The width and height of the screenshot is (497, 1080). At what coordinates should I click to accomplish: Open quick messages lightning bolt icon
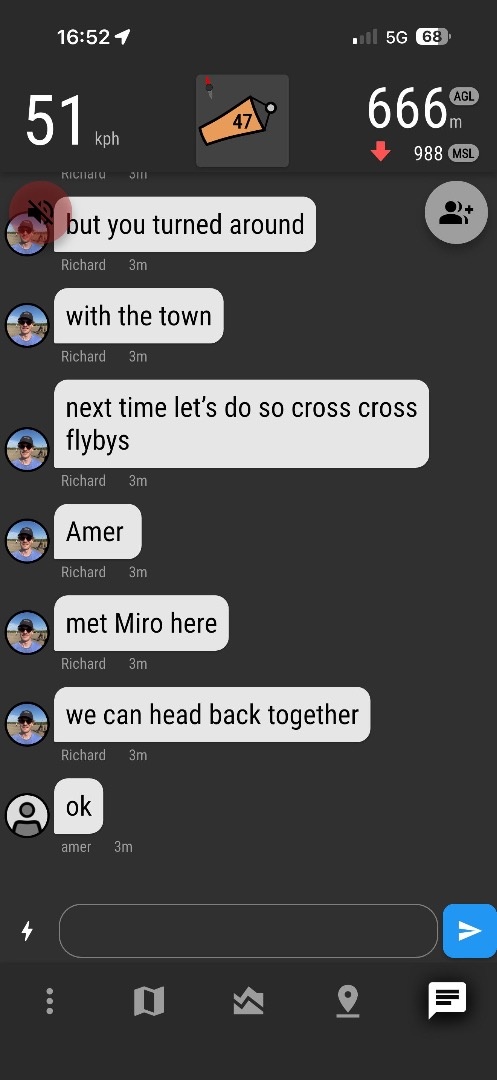pos(27,931)
